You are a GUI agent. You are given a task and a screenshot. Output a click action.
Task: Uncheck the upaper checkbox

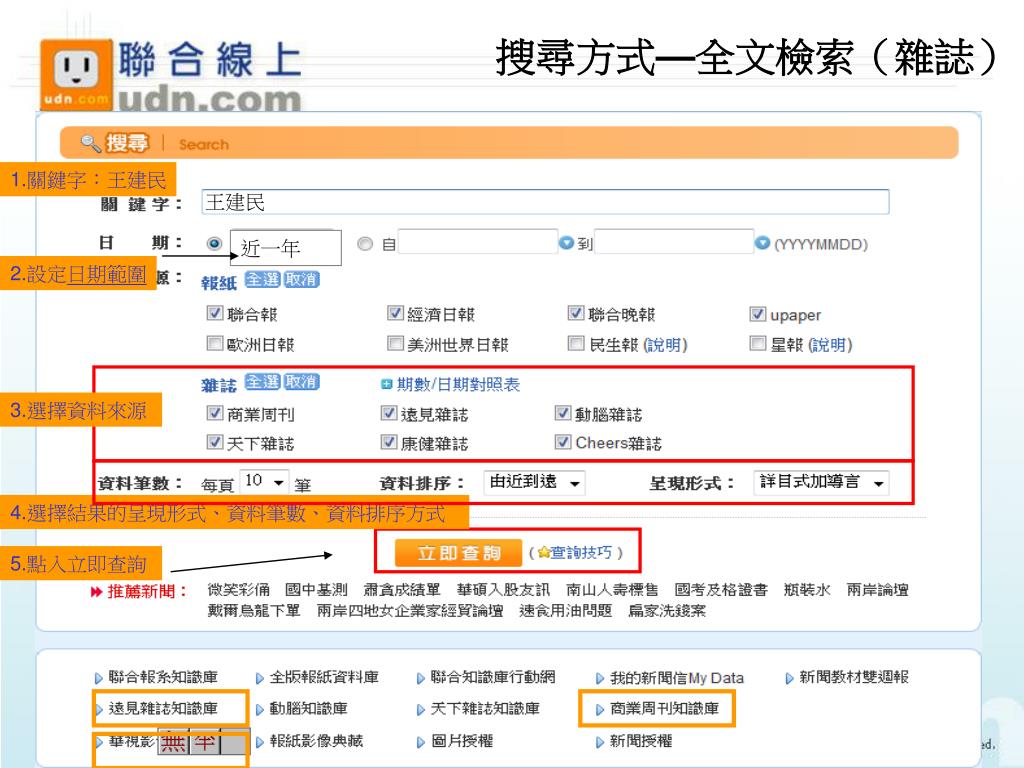click(757, 314)
